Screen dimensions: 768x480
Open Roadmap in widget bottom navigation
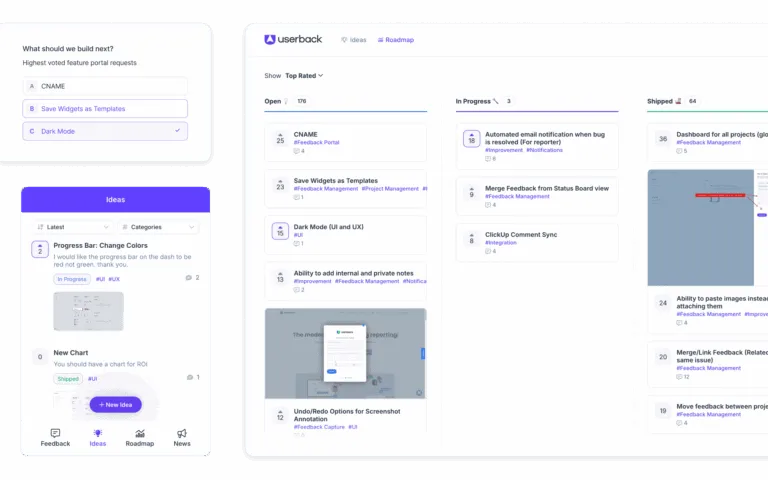pyautogui.click(x=140, y=437)
